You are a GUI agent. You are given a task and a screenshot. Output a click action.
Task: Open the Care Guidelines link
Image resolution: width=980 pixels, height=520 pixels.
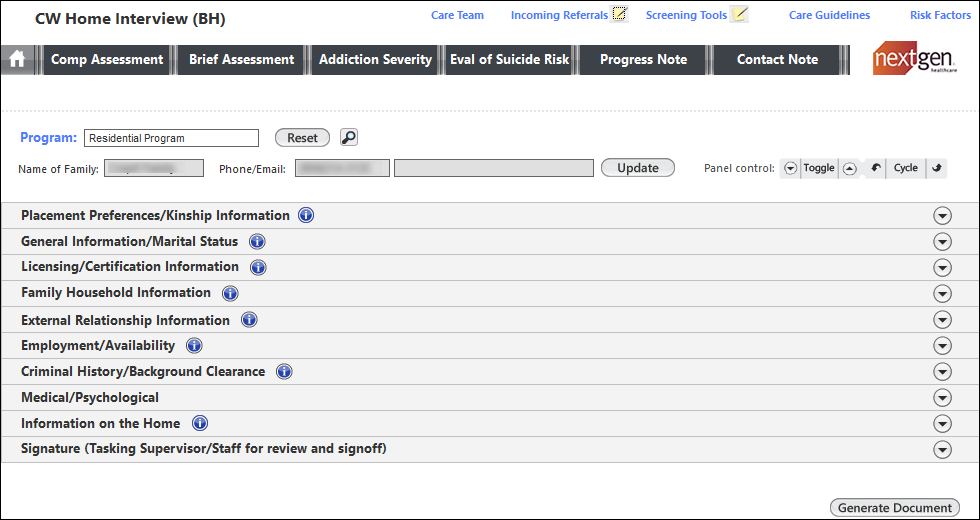[x=829, y=15]
